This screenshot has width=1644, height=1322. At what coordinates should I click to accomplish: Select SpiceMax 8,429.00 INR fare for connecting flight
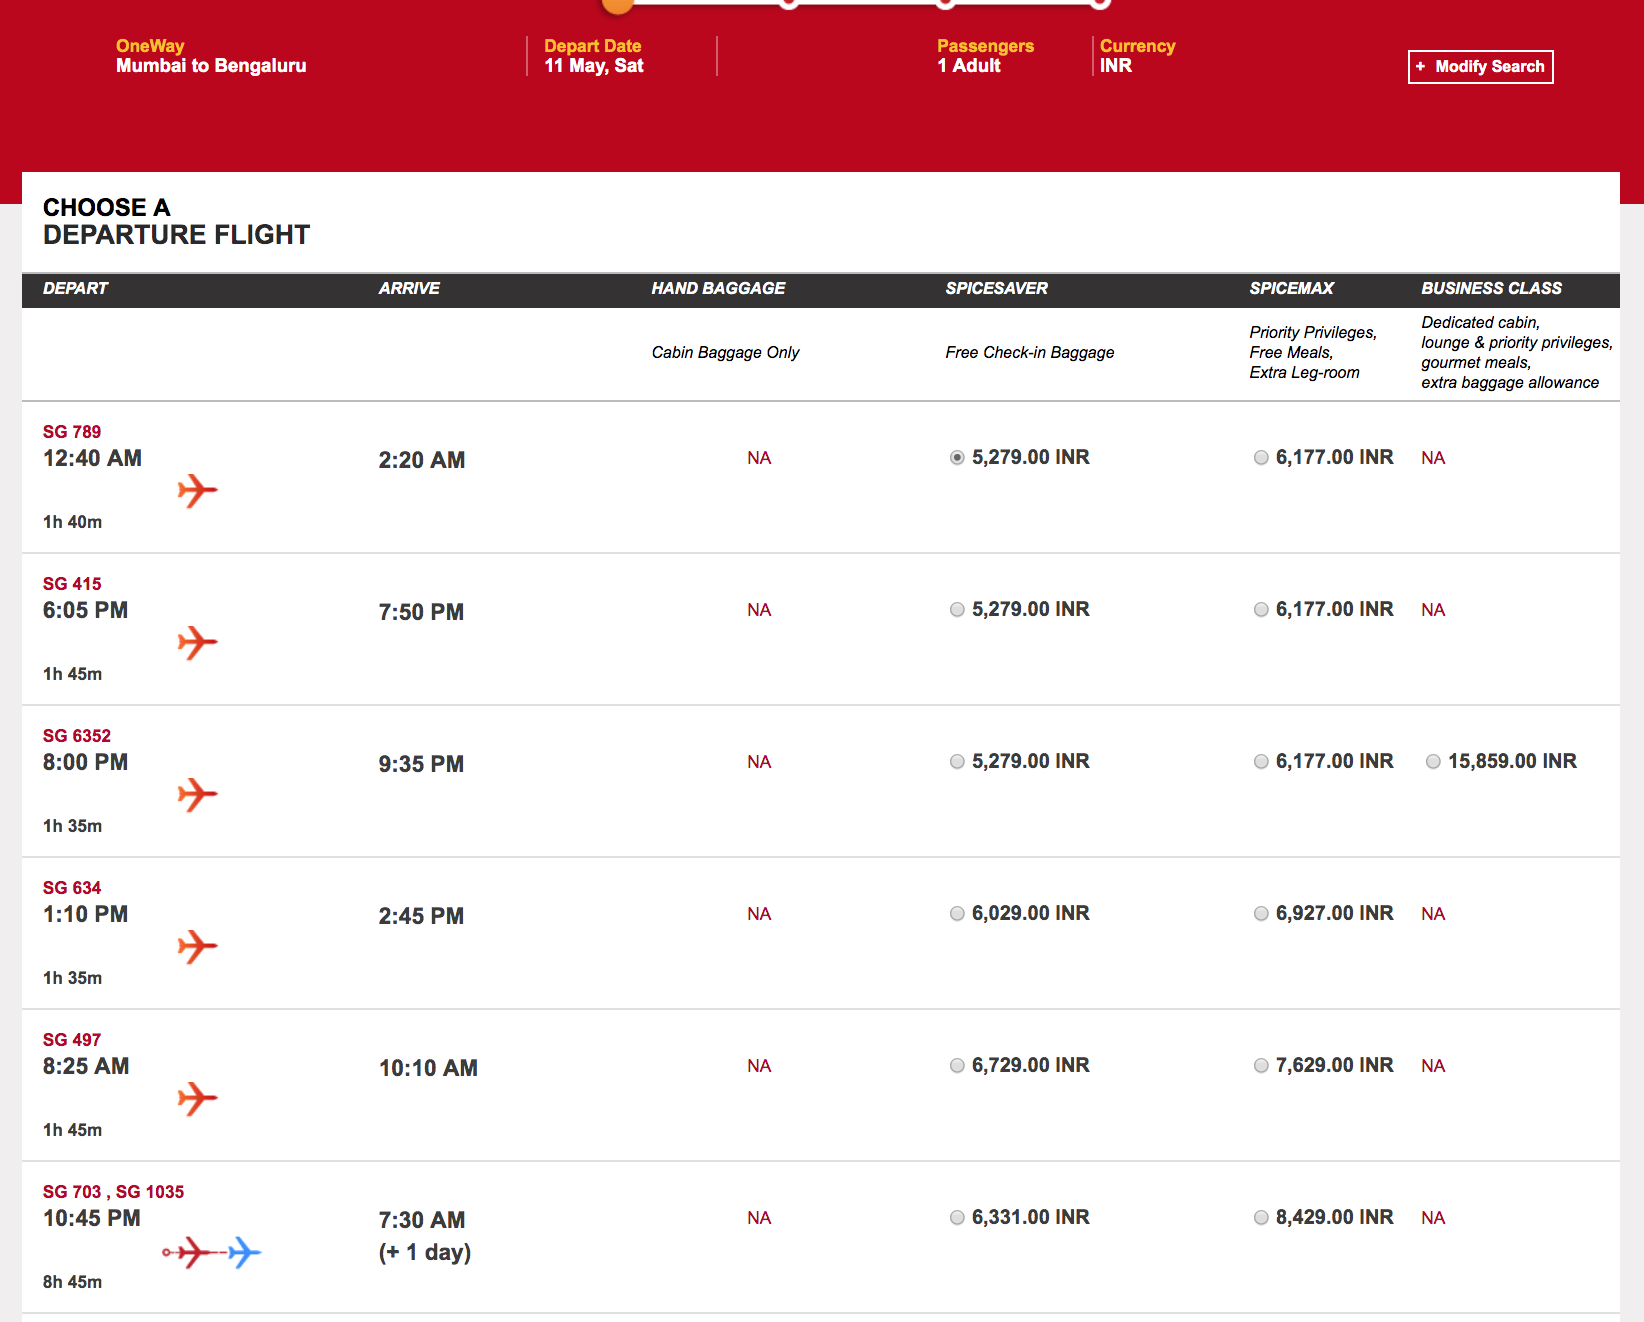[x=1261, y=1217]
